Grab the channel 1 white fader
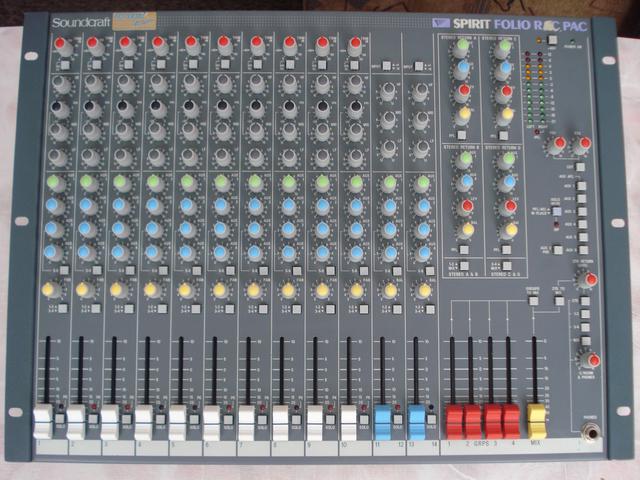This screenshot has width=640, height=480. point(44,418)
